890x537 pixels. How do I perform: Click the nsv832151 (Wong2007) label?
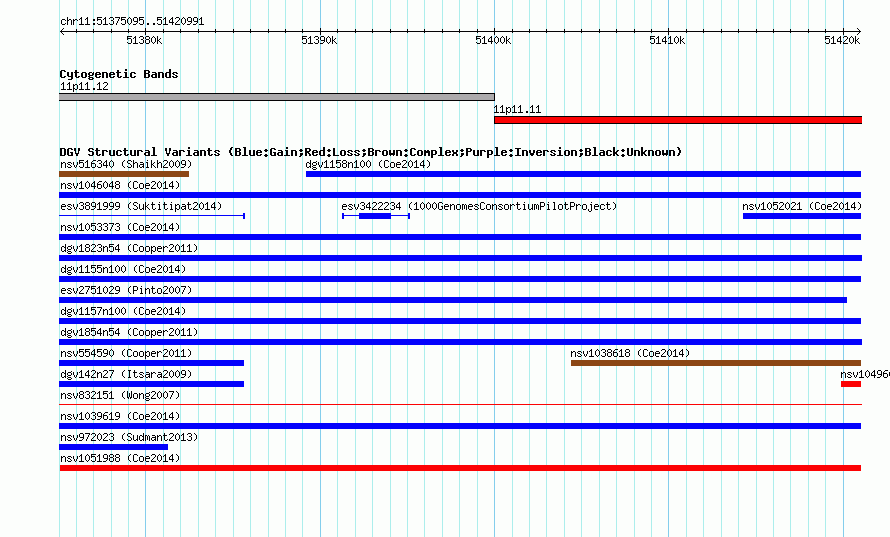[120, 395]
